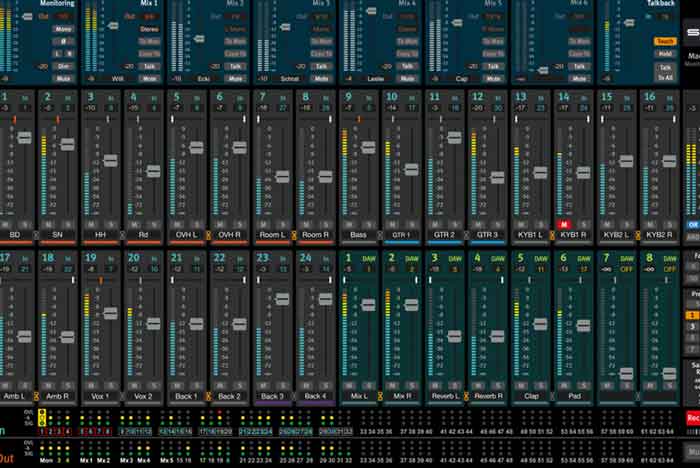Toggle the link icon between Mix L and Mix R

click(x=380, y=396)
